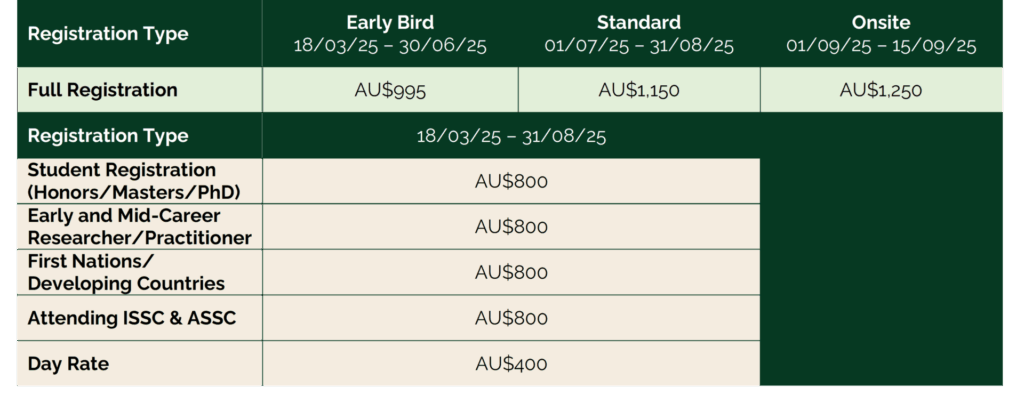Image resolution: width=1024 pixels, height=412 pixels.
Task: Click the second Registration Type header cell
Action: point(140,136)
